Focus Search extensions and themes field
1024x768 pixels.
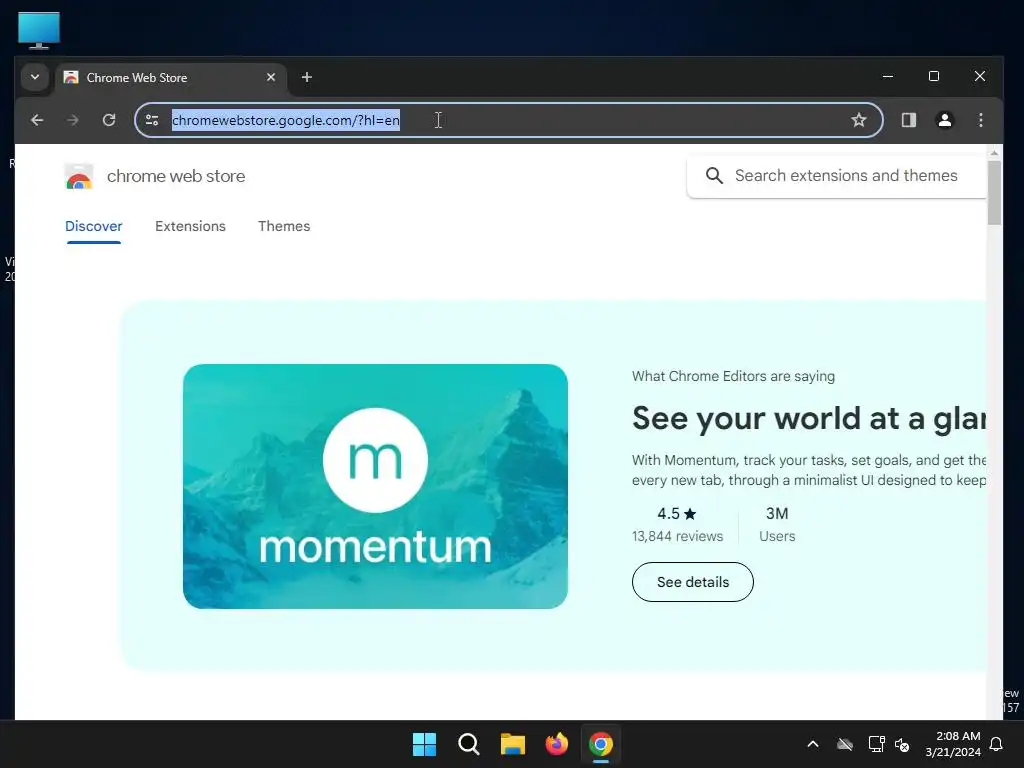coord(837,176)
